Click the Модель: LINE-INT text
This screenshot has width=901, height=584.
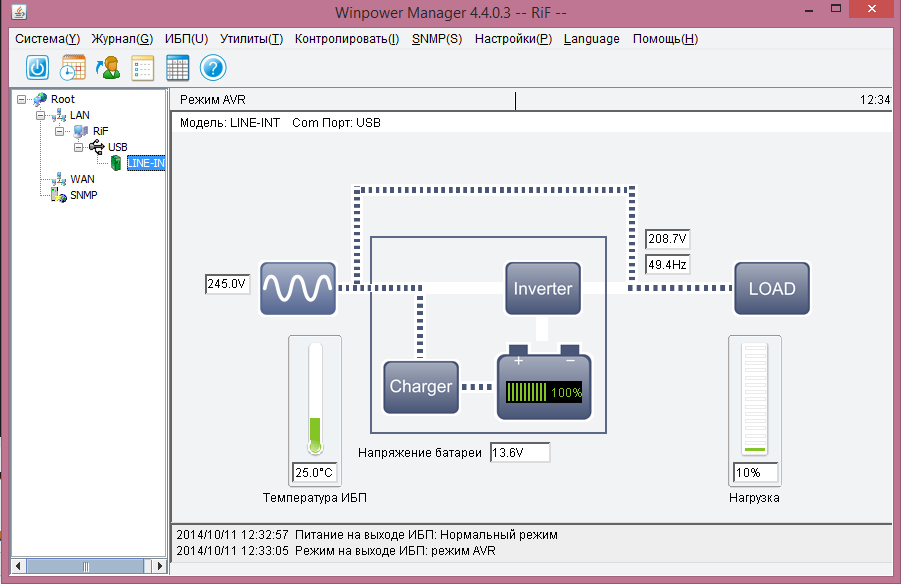[230, 123]
